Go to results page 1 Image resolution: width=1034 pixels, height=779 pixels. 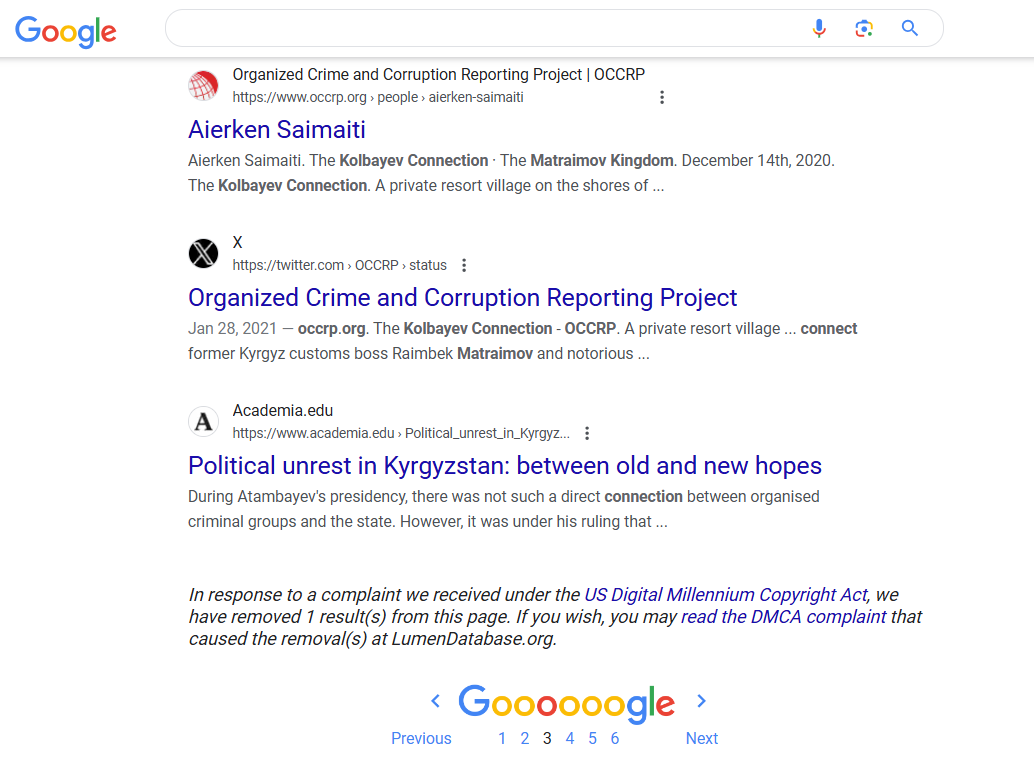coord(502,739)
